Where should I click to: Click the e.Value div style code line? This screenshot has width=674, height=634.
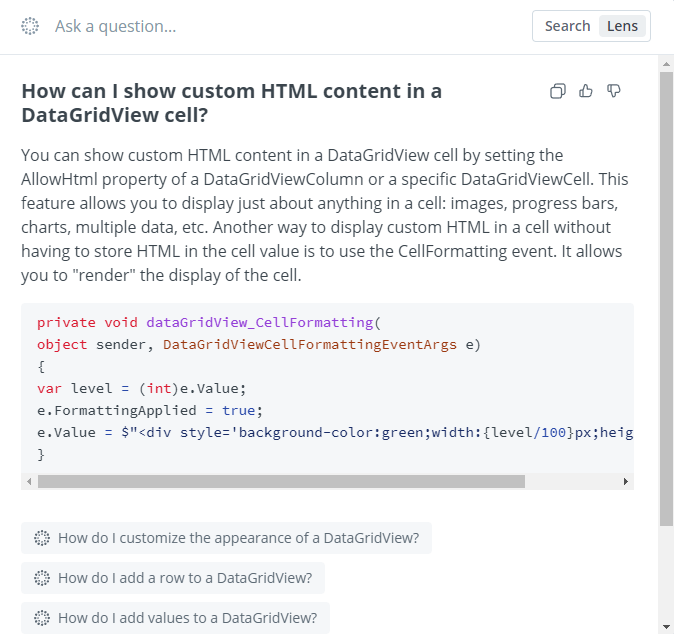335,432
